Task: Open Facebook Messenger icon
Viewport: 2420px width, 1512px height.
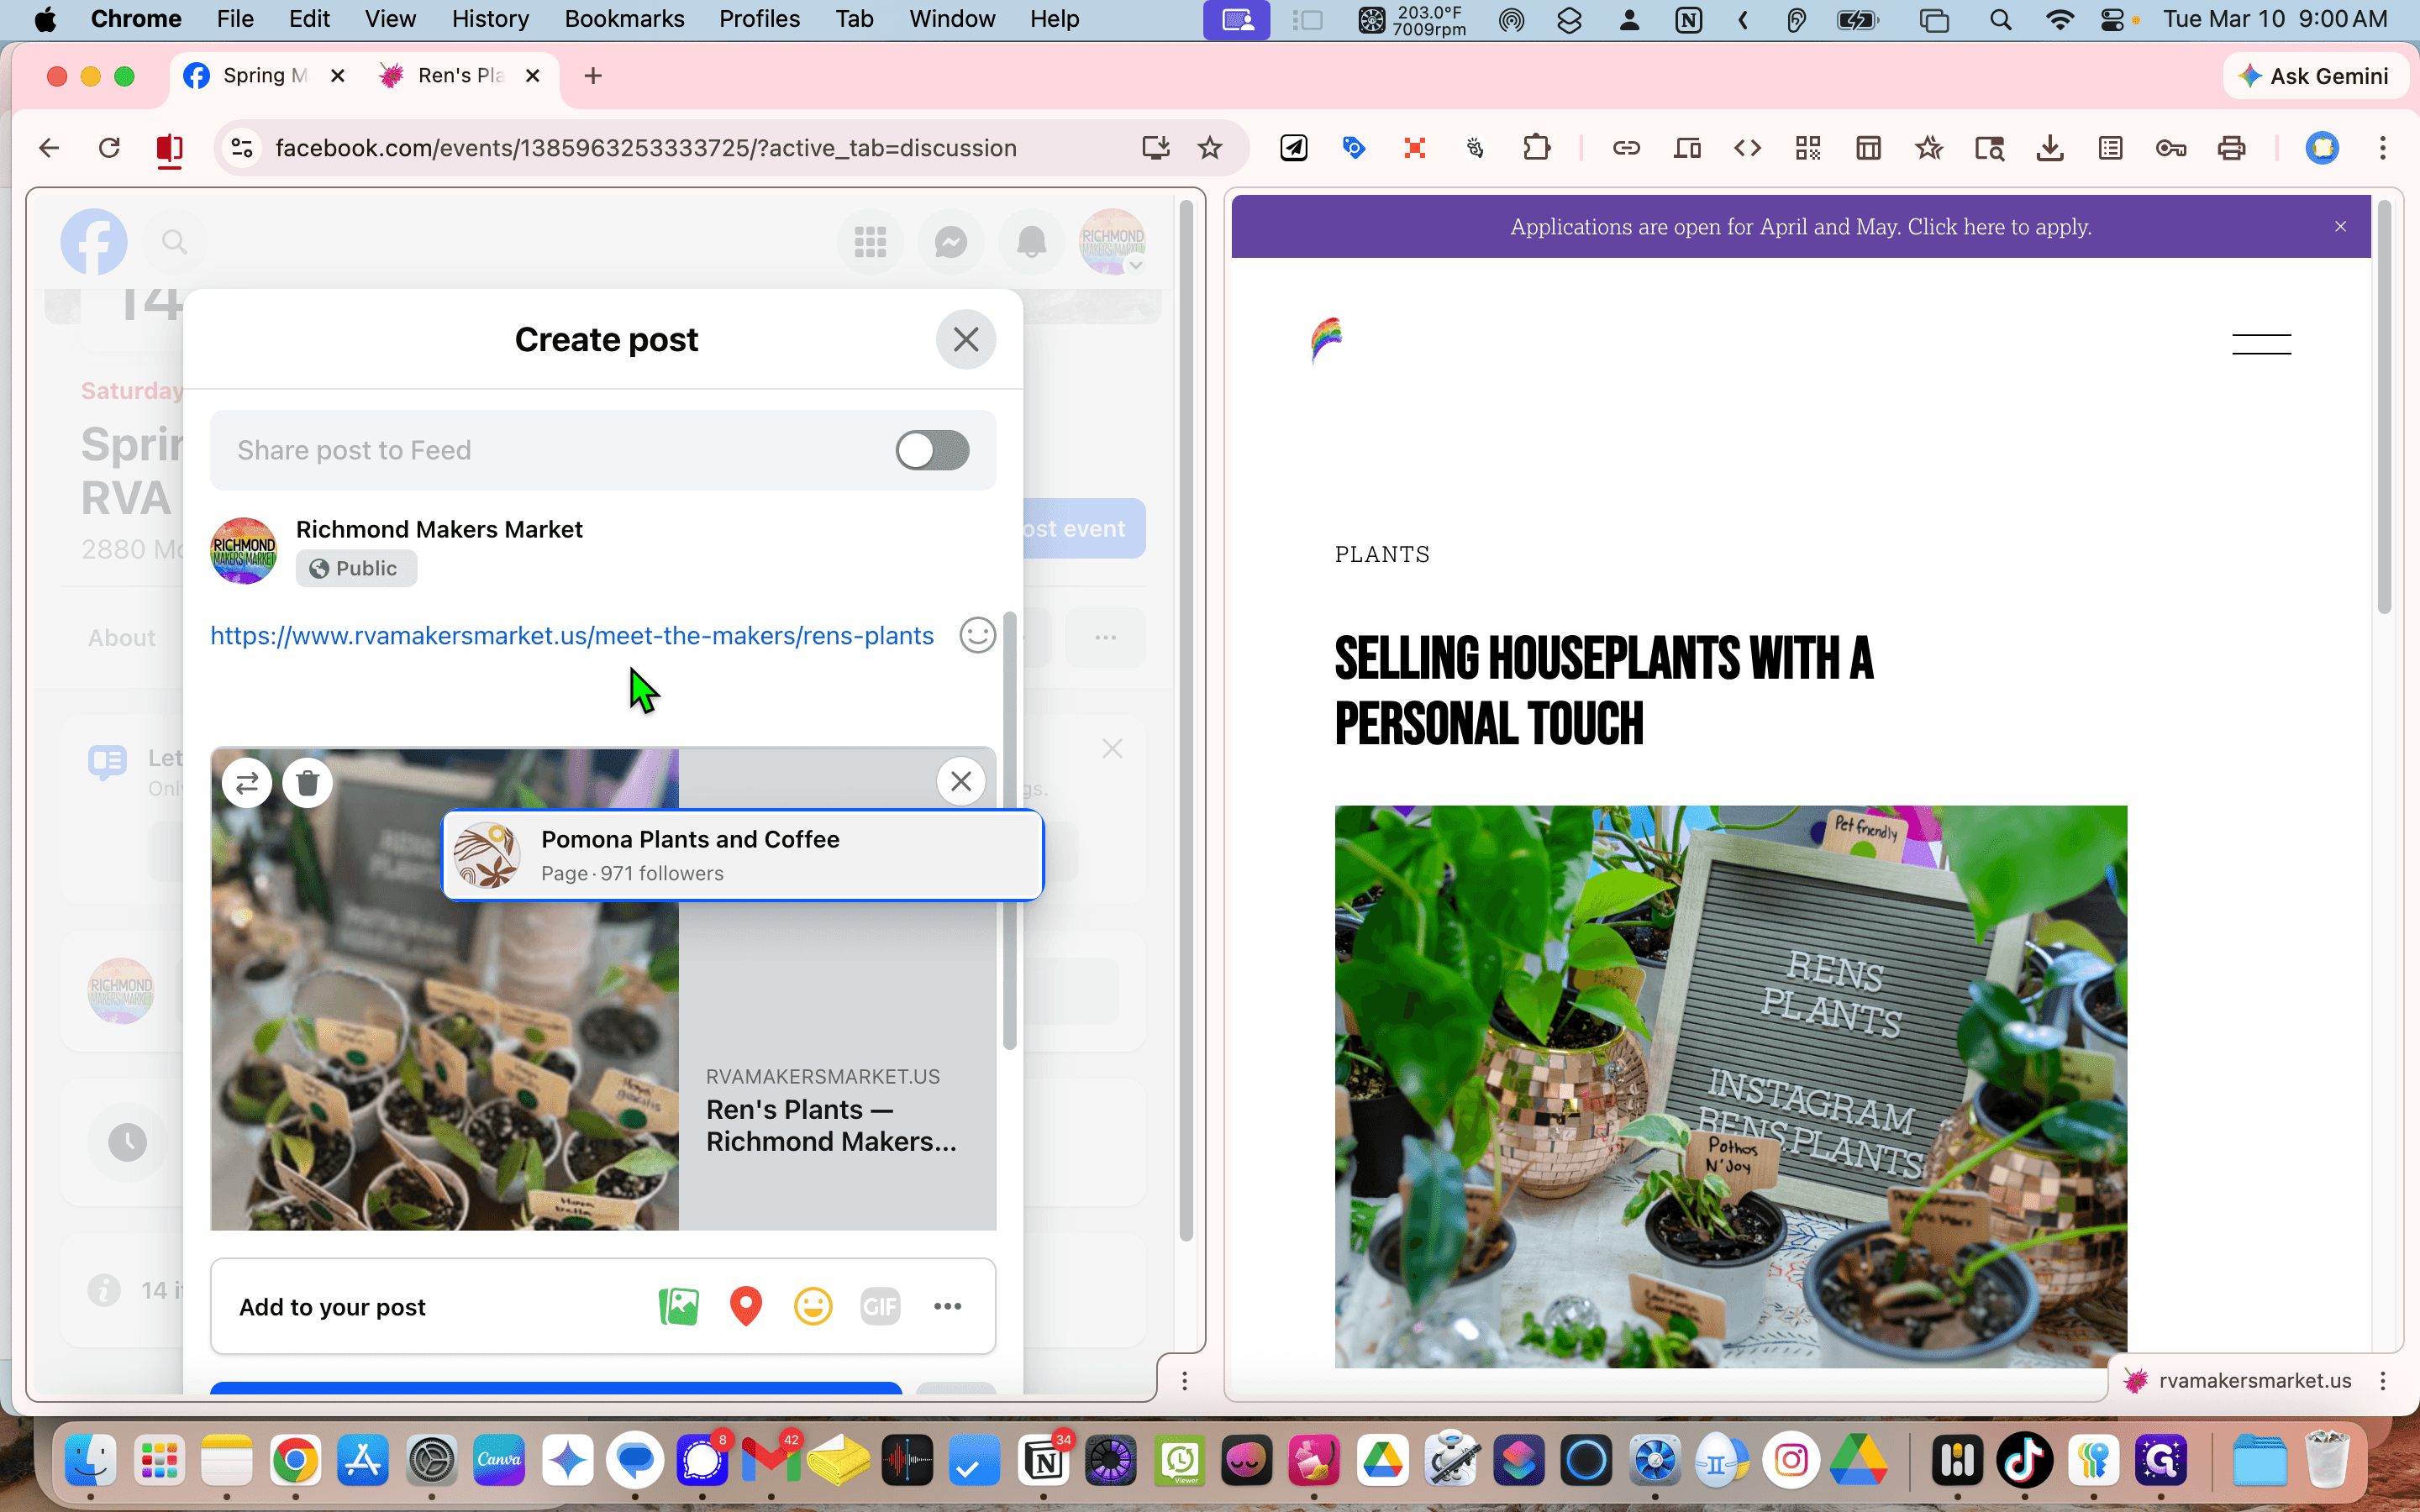Action: pos(950,241)
